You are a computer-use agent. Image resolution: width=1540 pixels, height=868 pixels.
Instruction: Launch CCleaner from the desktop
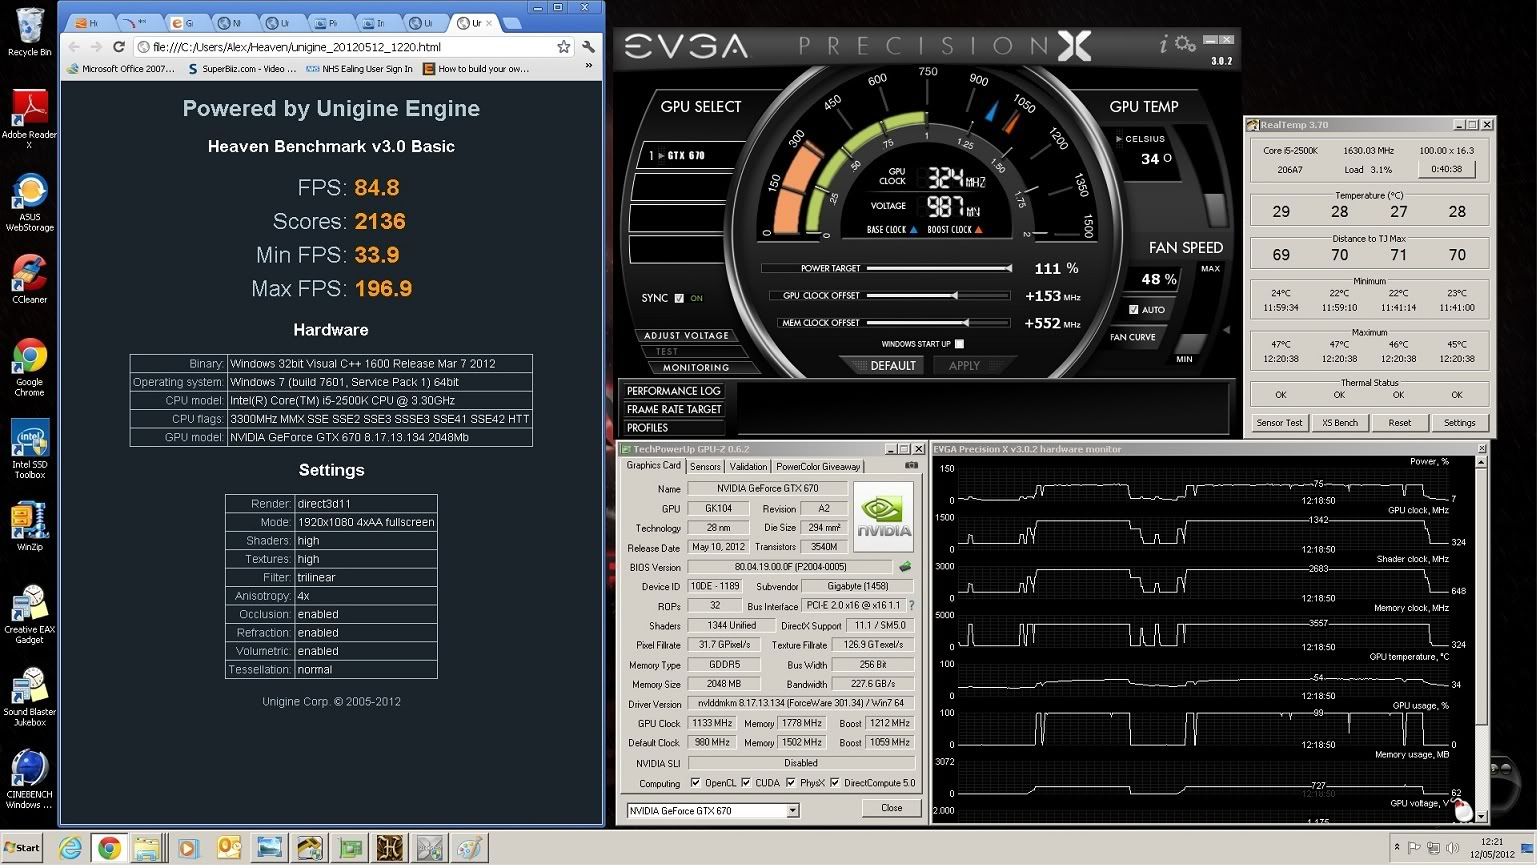point(29,280)
